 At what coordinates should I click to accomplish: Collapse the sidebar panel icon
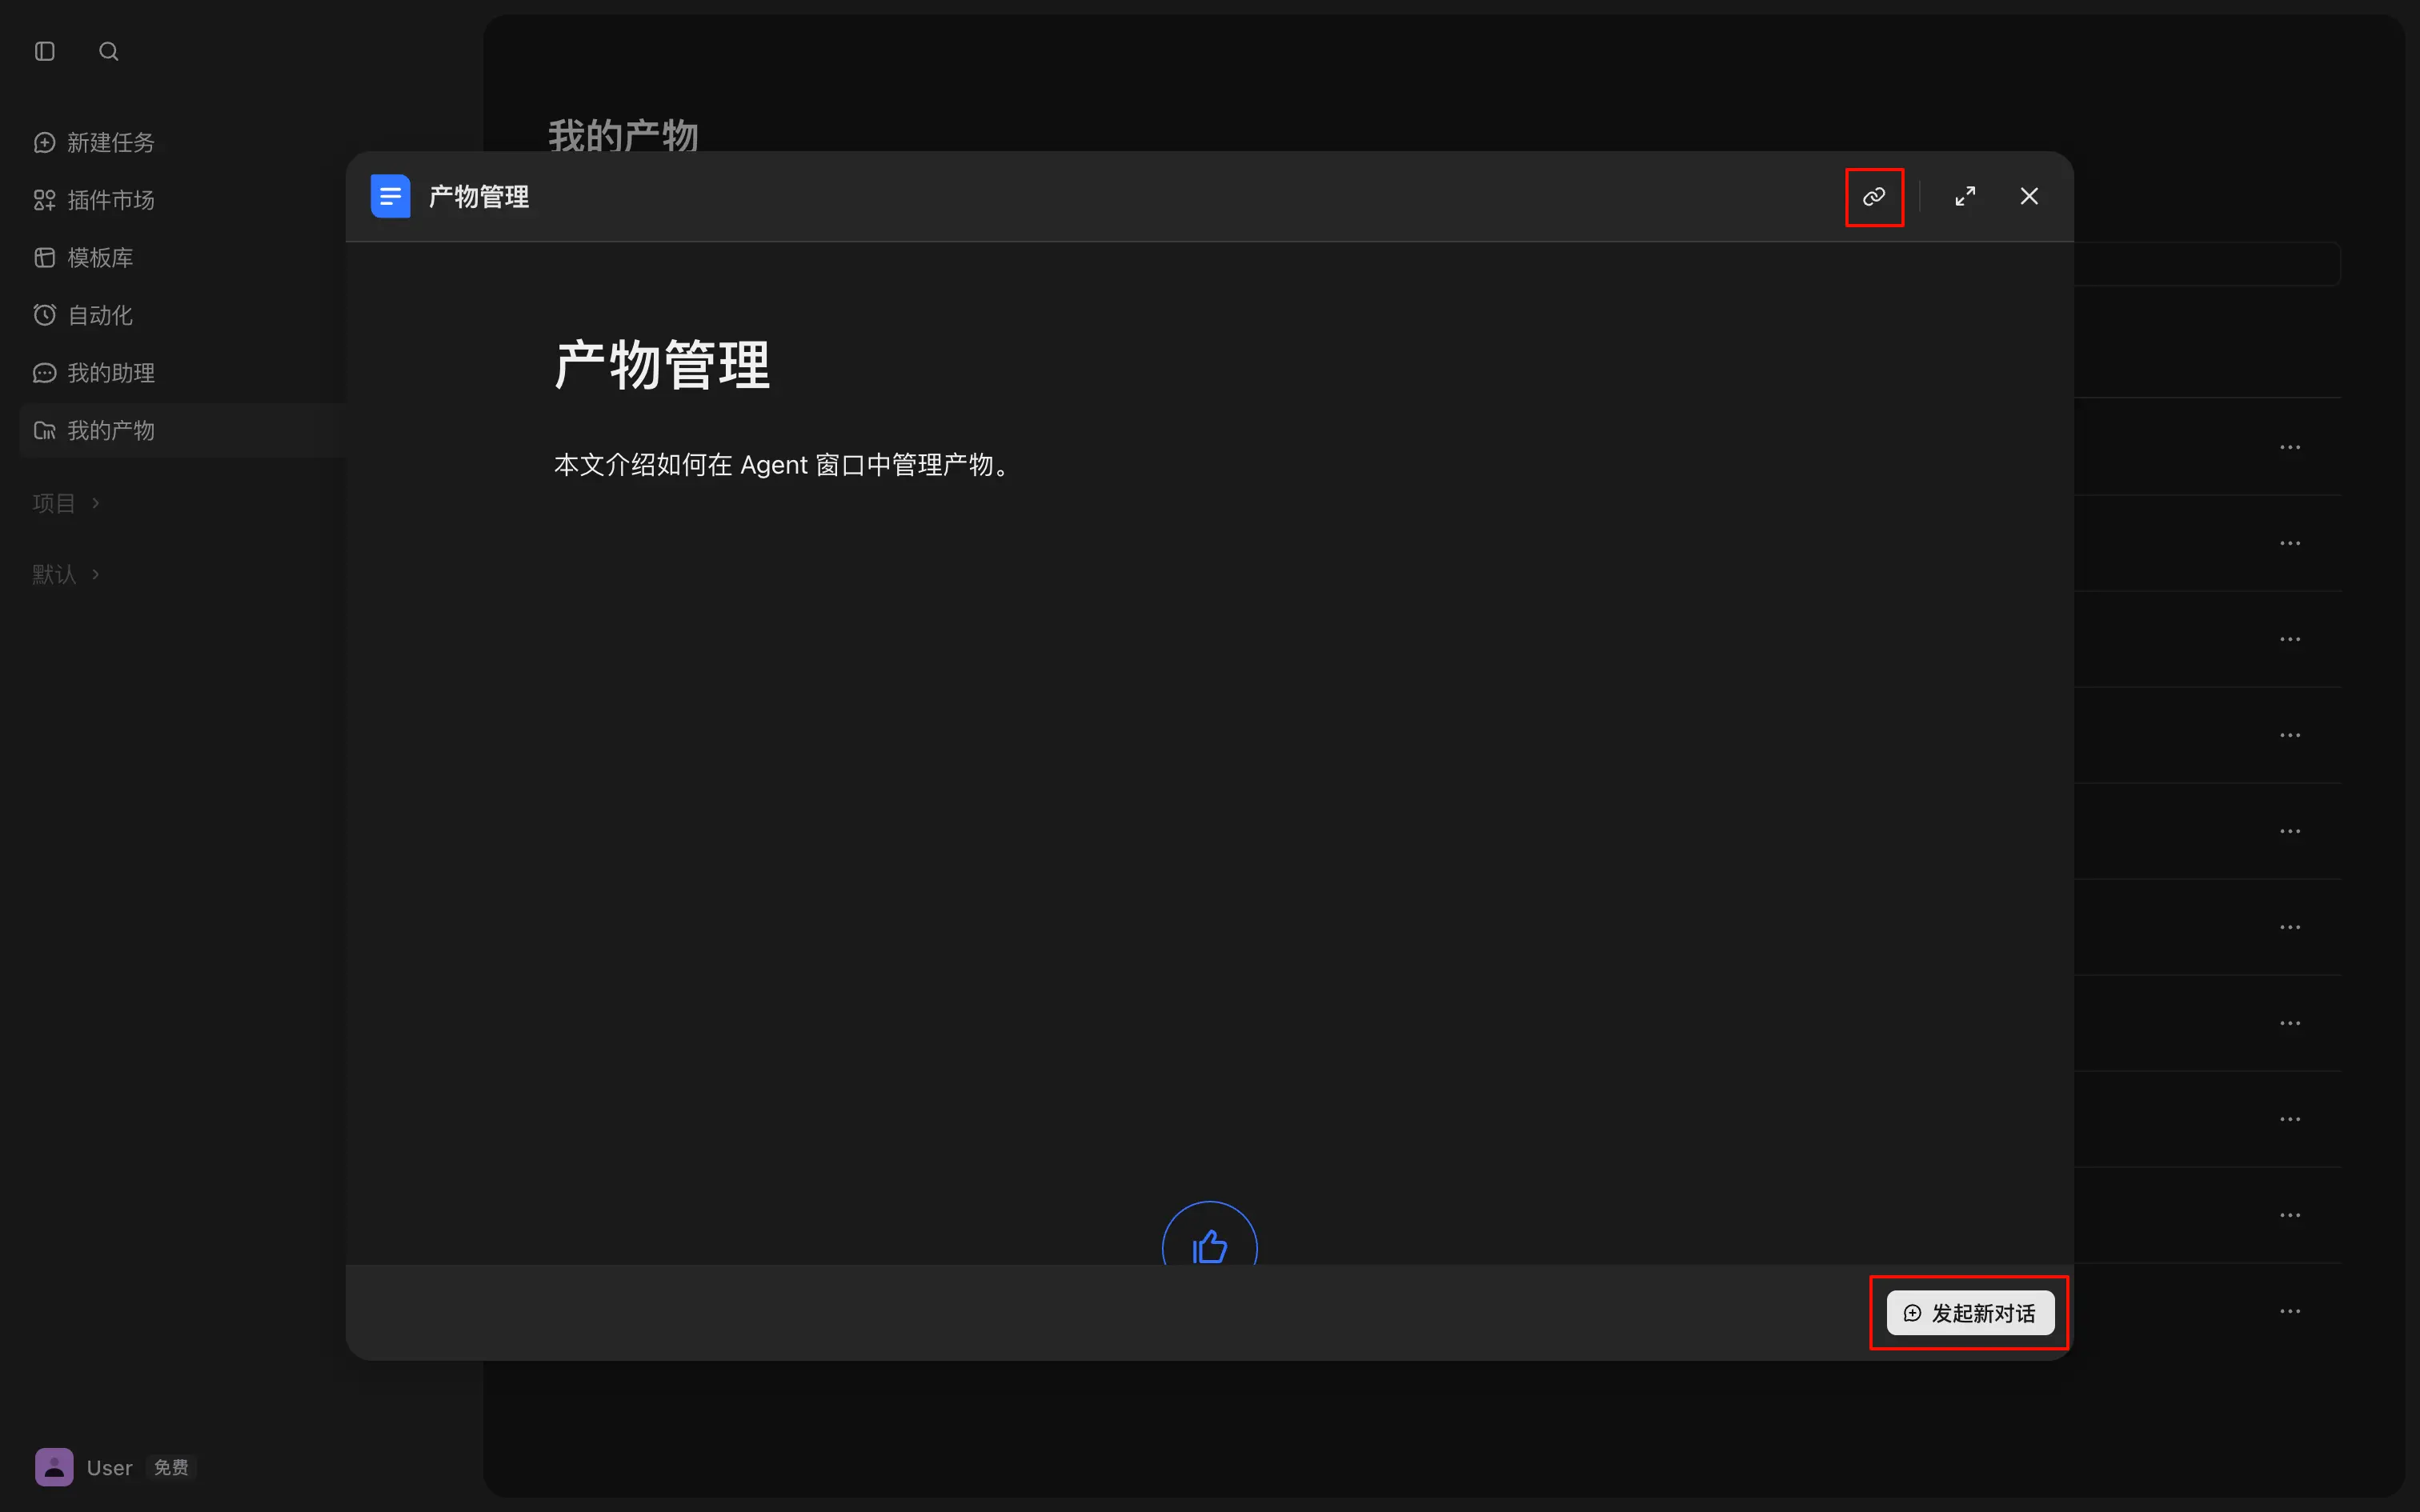pos(45,51)
